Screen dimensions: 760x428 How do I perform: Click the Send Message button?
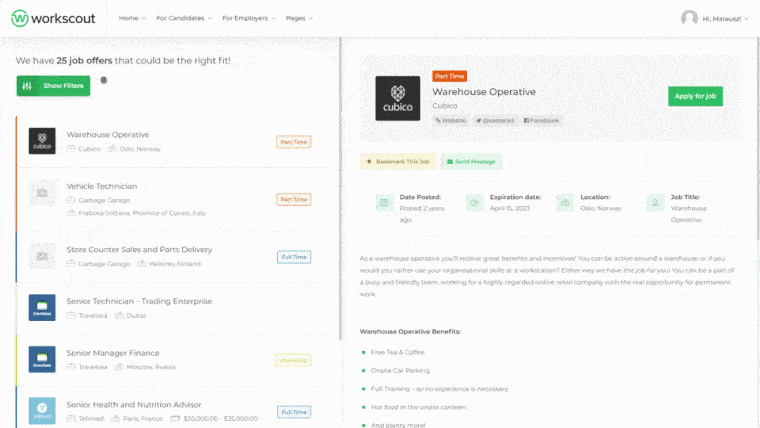pyautogui.click(x=472, y=161)
